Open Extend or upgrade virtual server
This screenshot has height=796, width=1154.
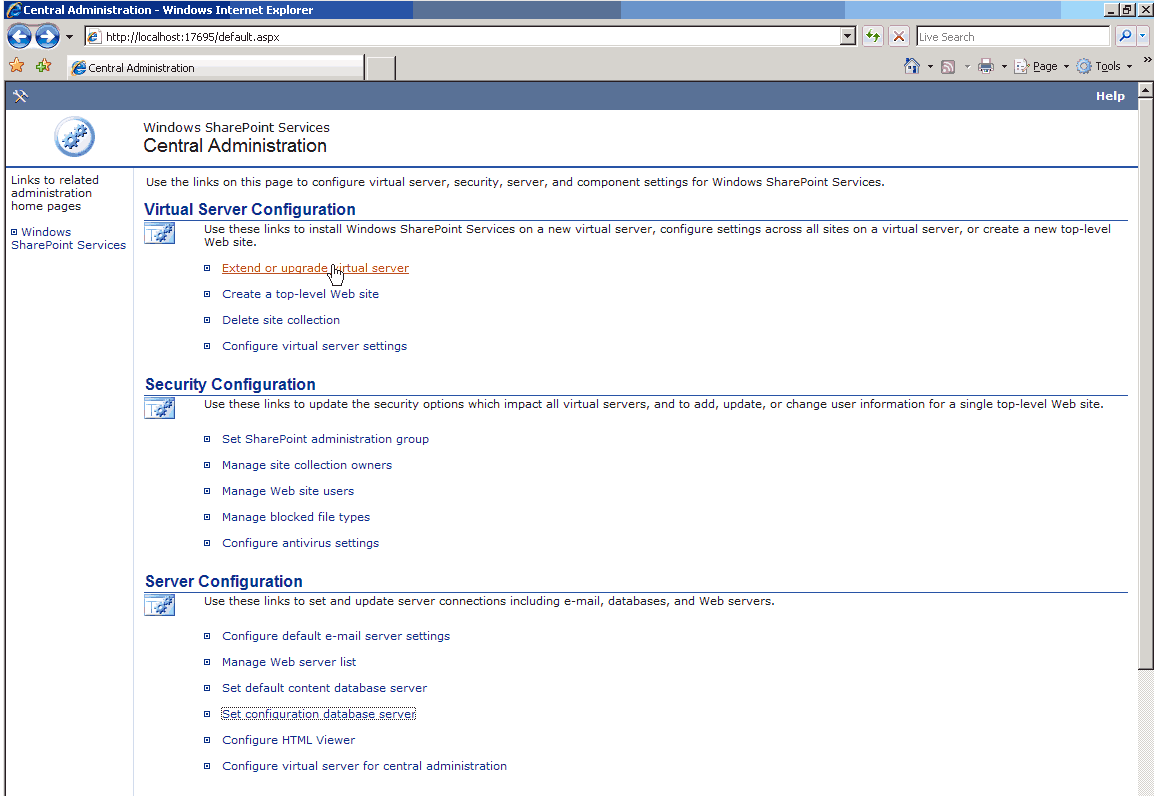tap(315, 268)
